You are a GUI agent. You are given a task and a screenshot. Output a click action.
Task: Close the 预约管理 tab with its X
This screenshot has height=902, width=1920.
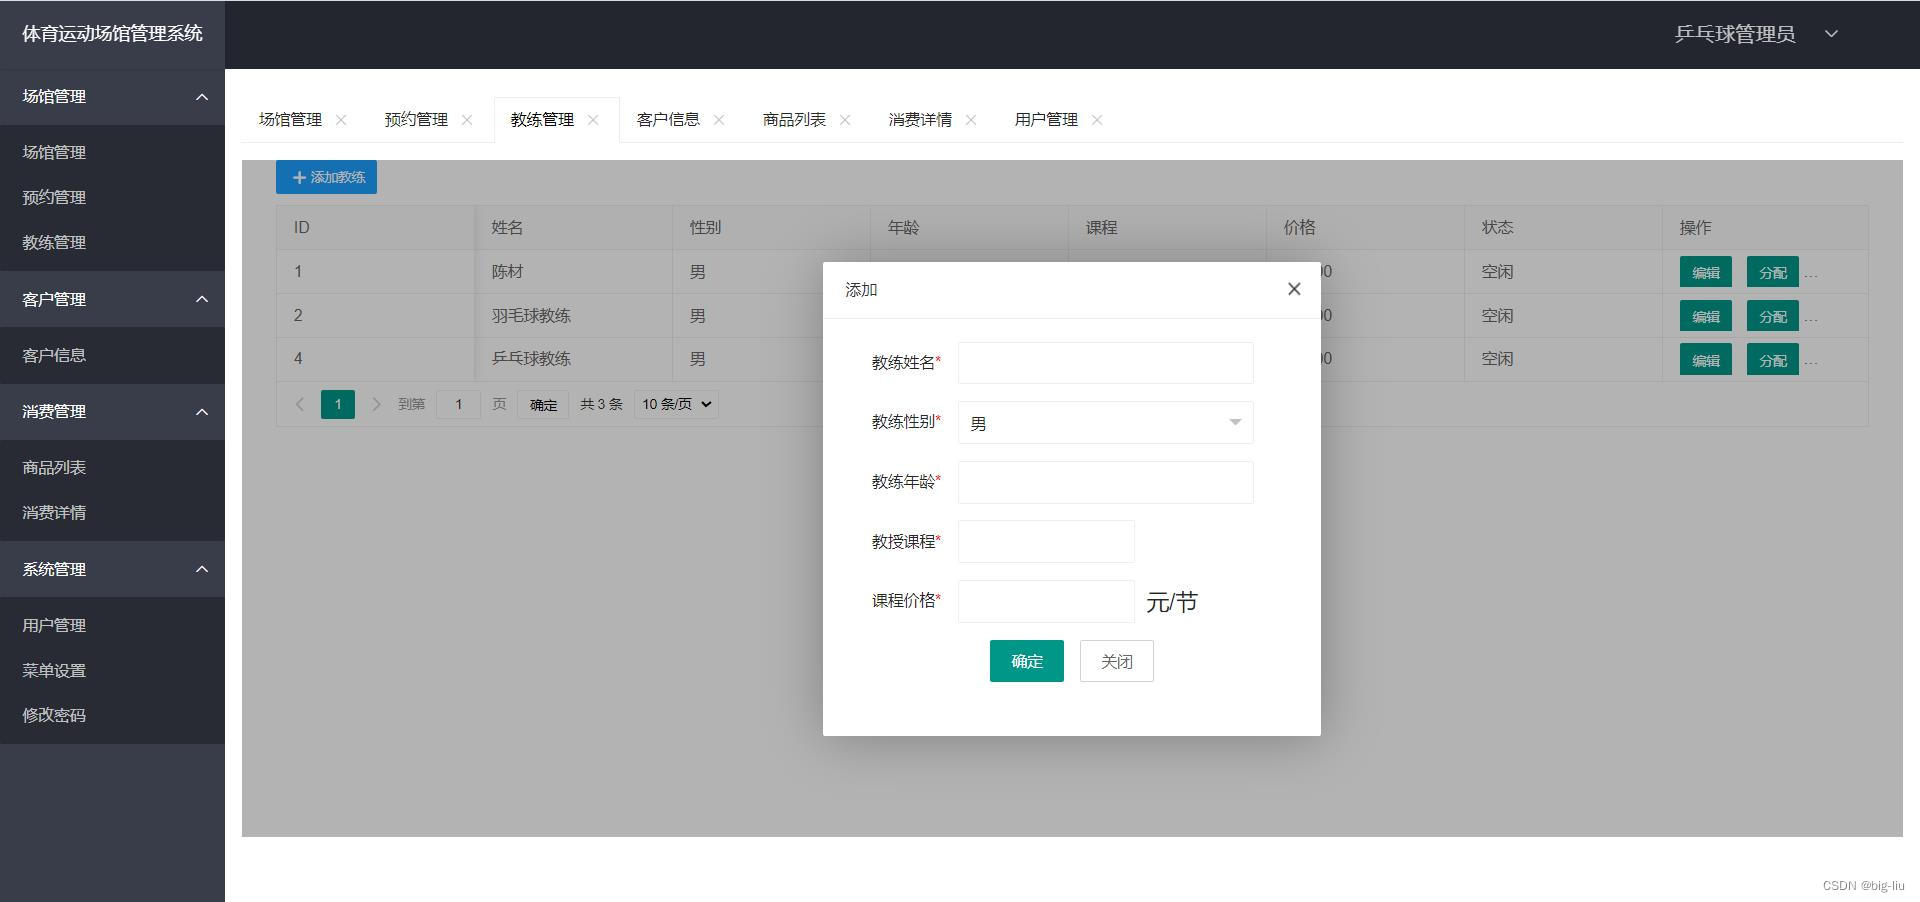467,120
